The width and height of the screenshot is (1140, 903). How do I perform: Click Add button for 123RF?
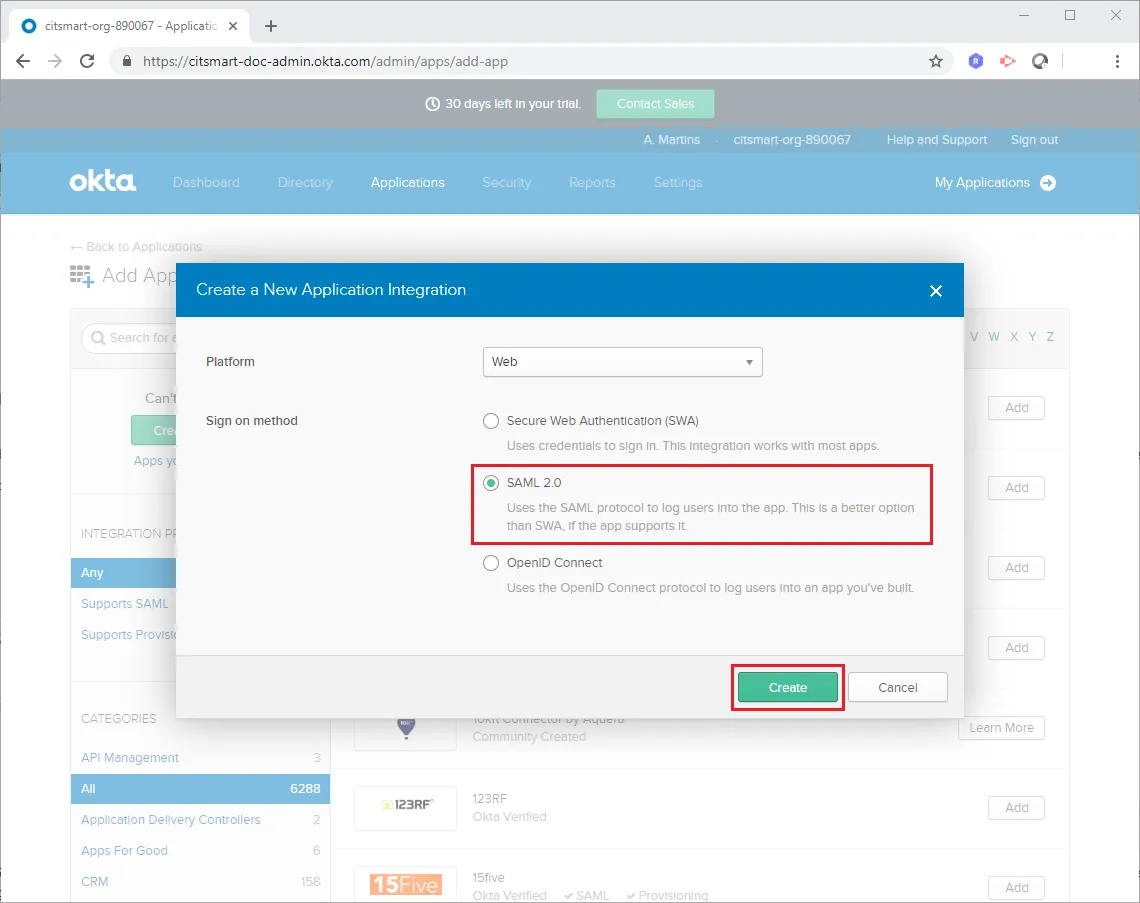tap(1016, 808)
